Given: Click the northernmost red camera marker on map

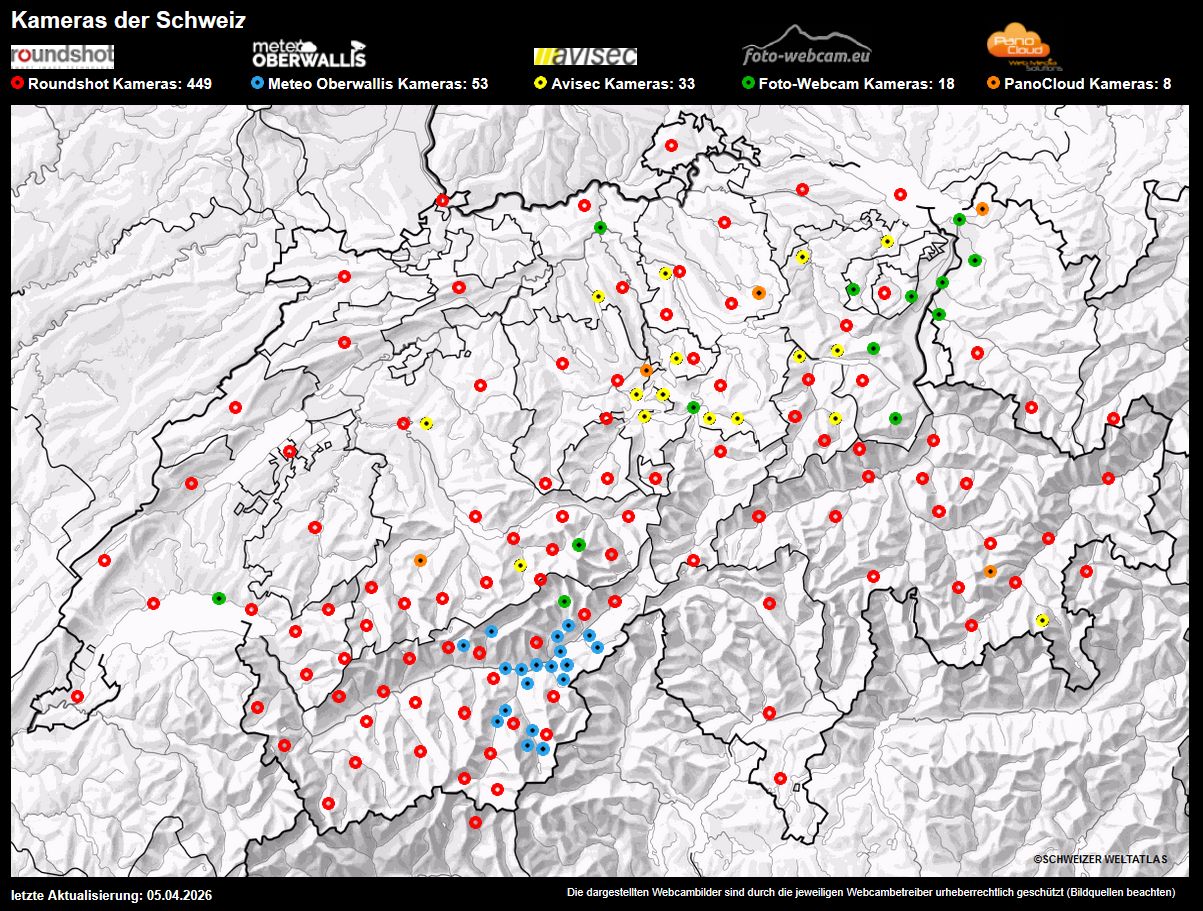Looking at the screenshot, I should click(x=672, y=145).
